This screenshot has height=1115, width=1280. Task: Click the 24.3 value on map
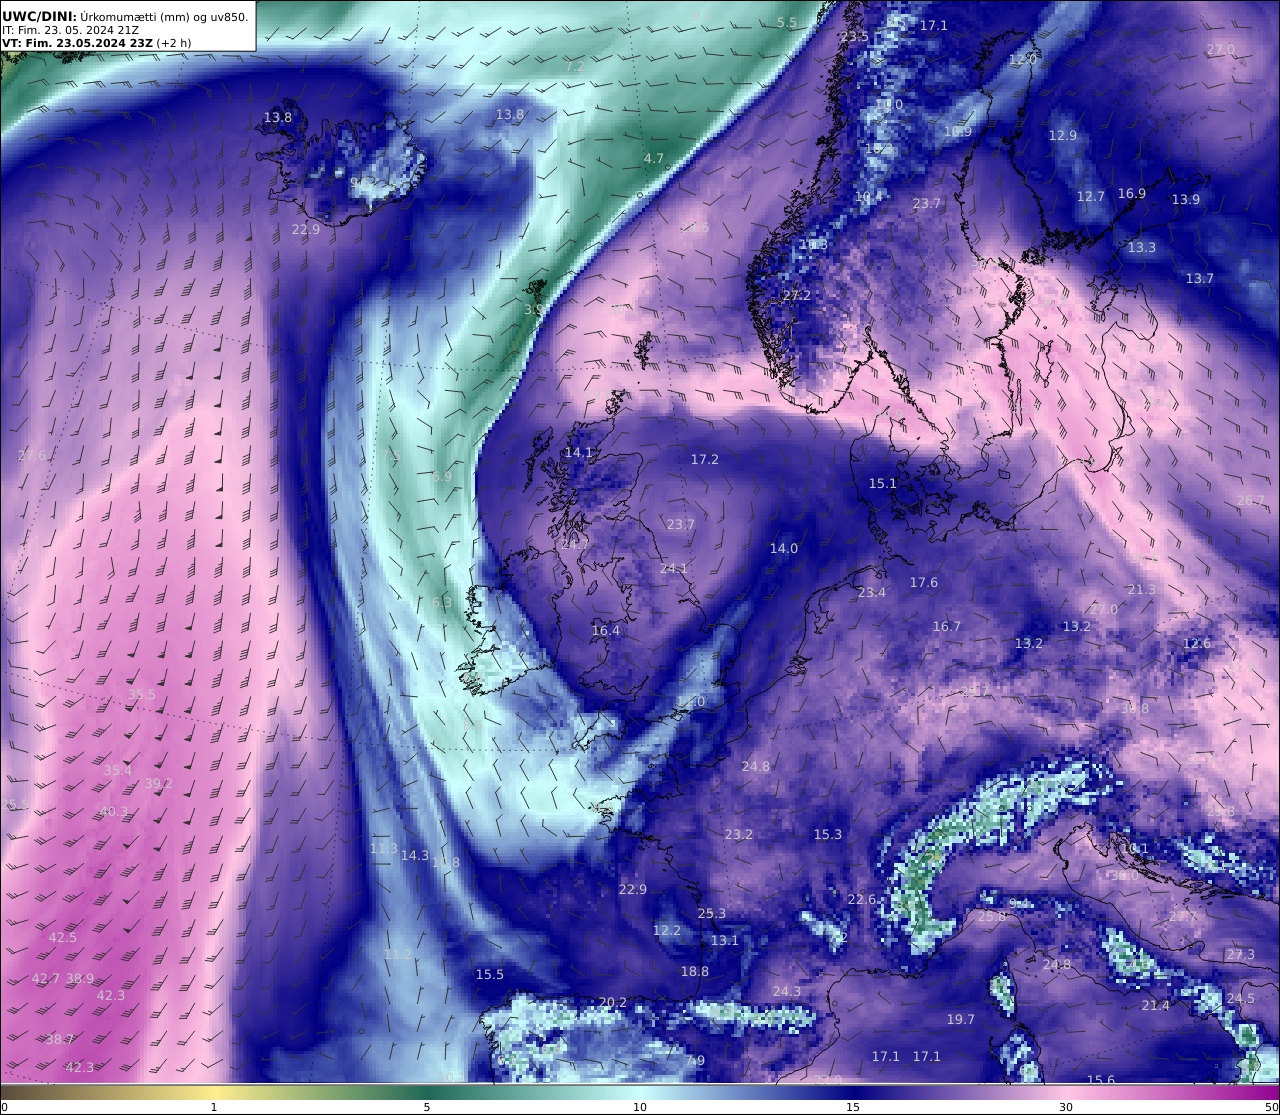pos(787,992)
